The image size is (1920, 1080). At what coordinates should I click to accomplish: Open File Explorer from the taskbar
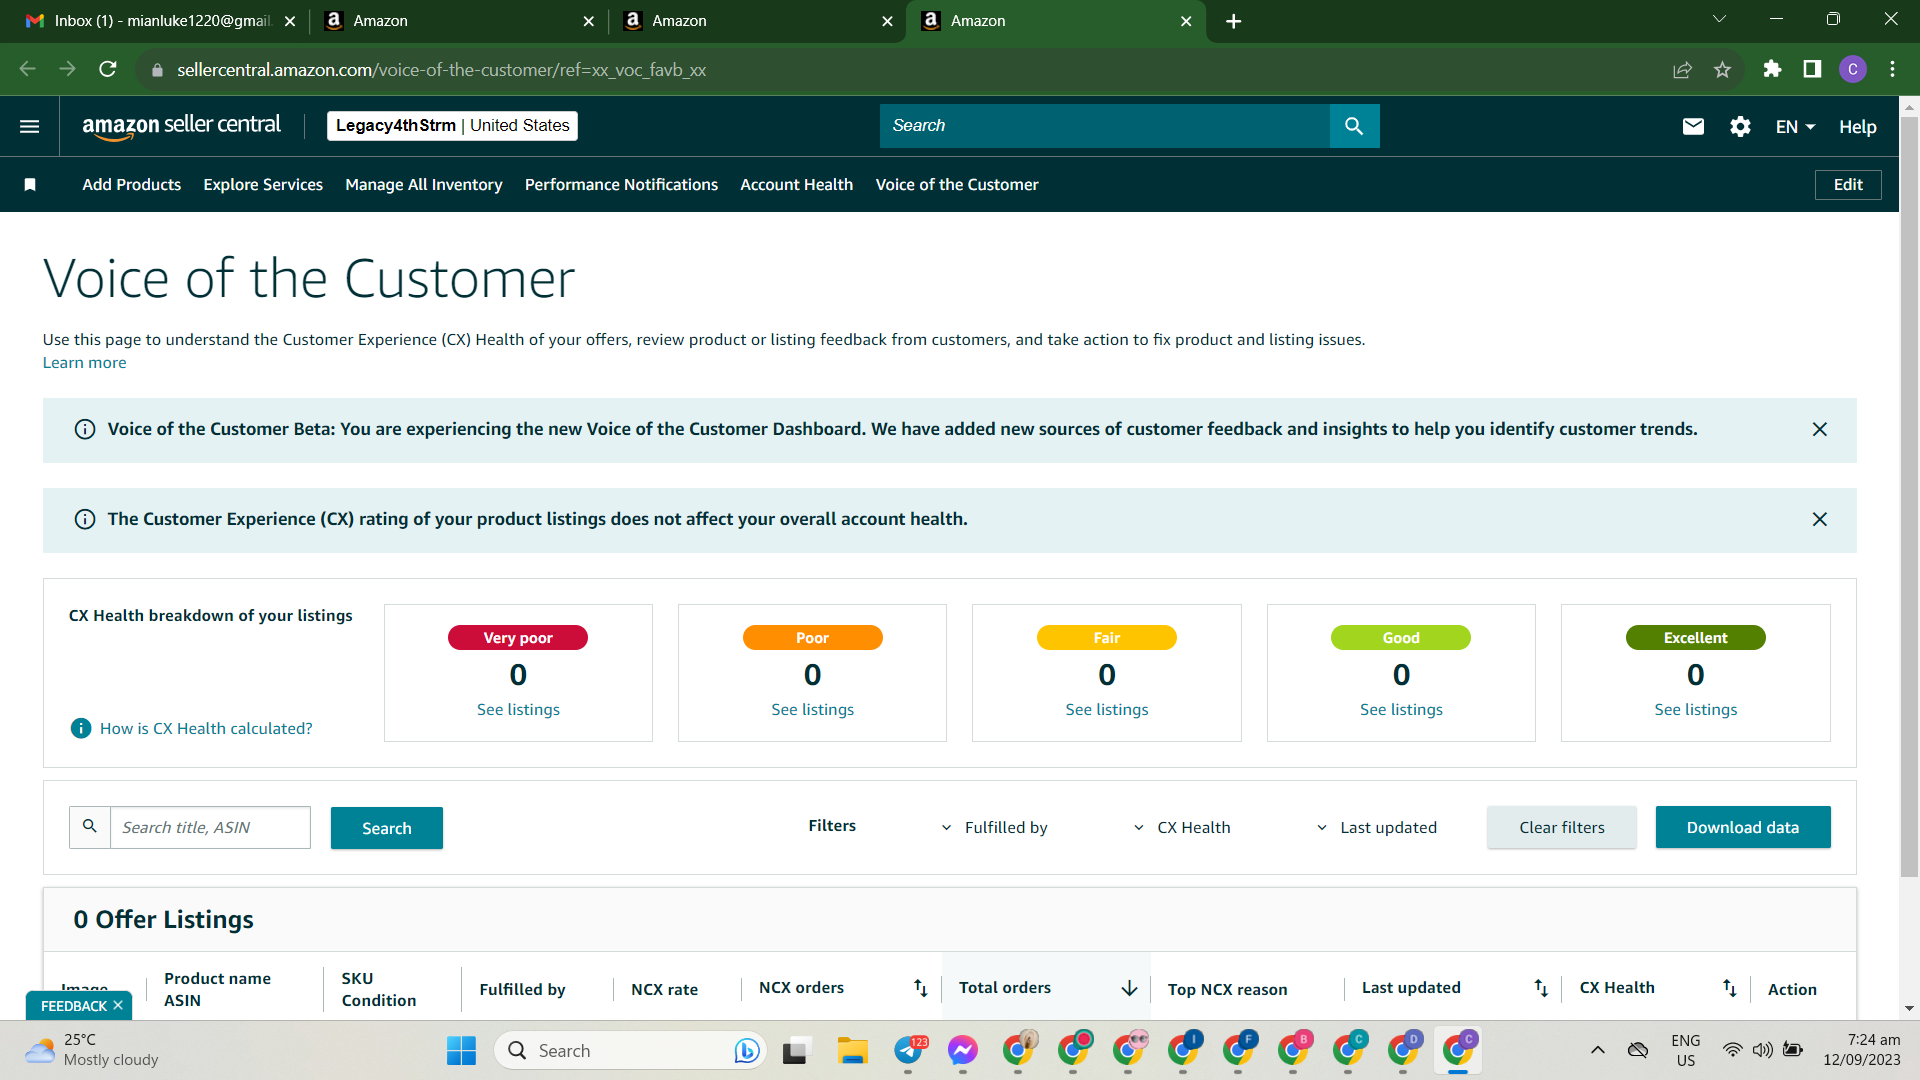click(x=852, y=1051)
